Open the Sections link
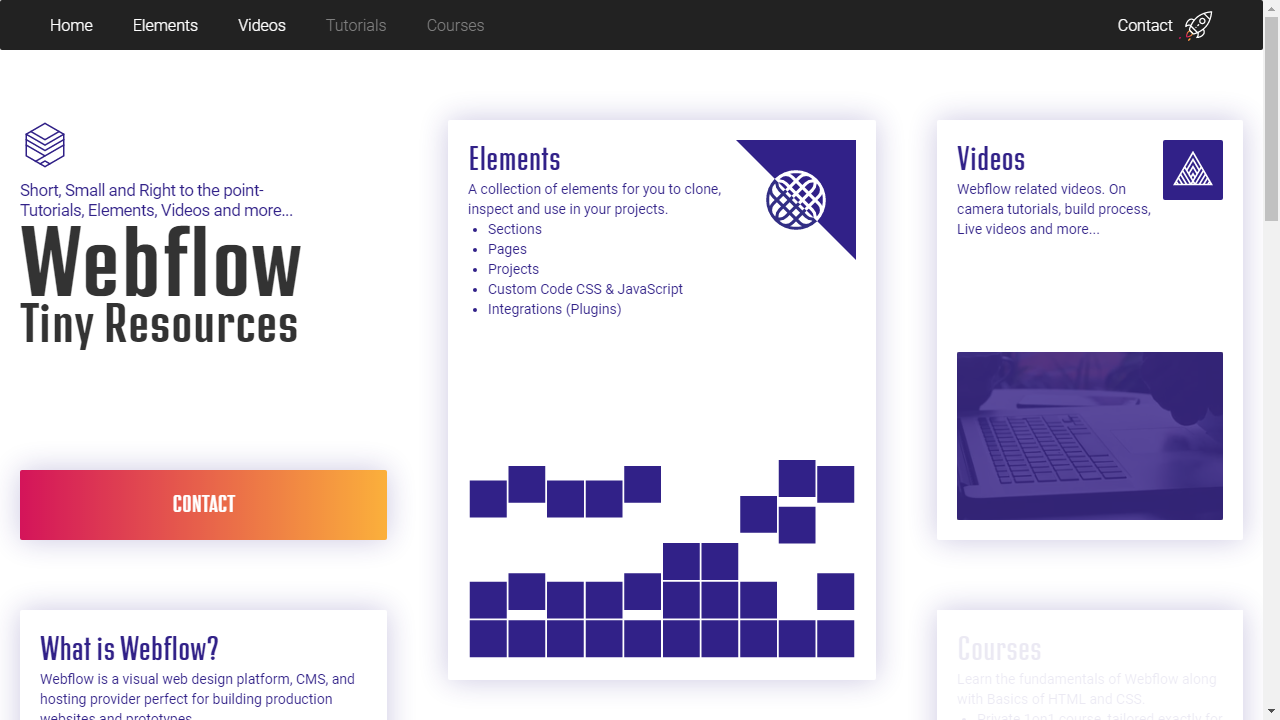1280x720 pixels. (x=514, y=229)
